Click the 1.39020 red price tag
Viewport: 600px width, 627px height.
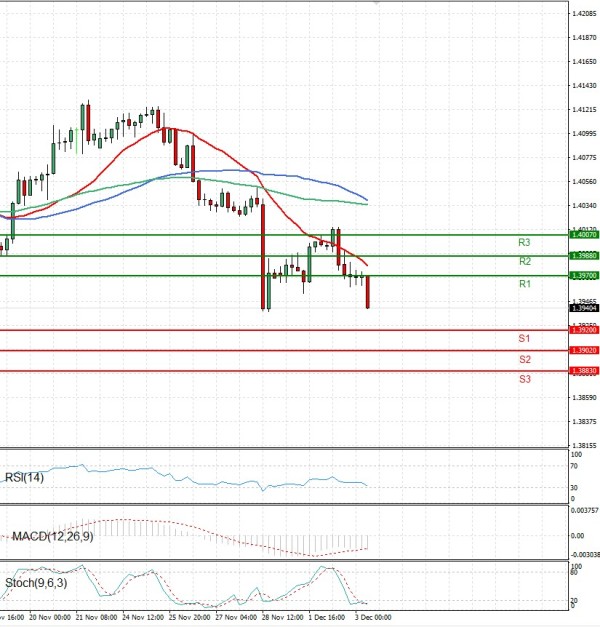click(583, 350)
